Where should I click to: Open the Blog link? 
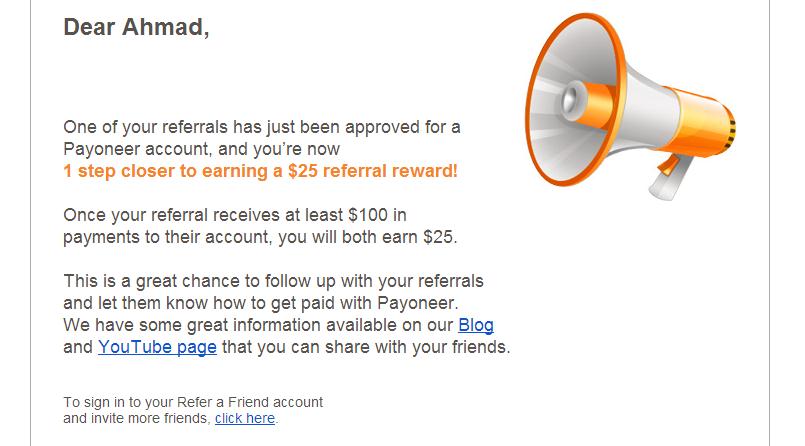476,326
